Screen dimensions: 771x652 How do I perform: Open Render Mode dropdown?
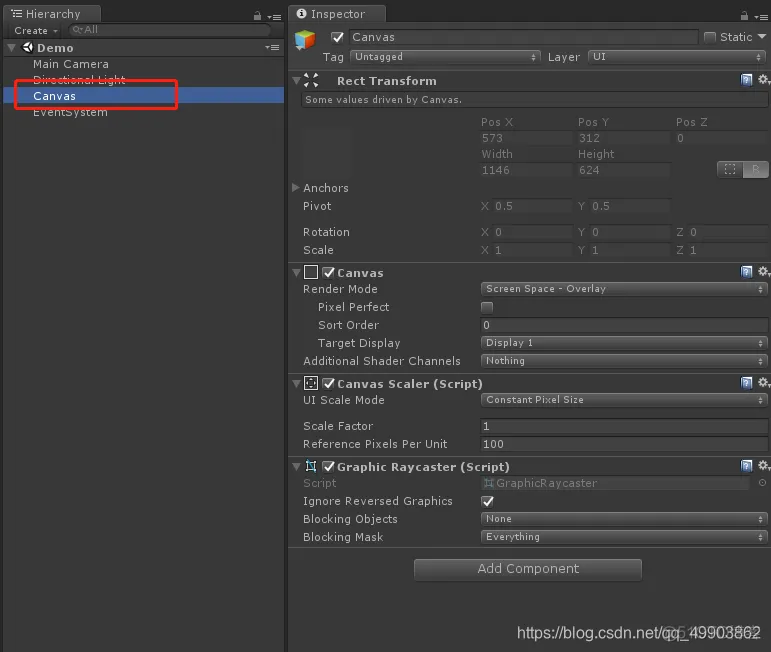623,289
